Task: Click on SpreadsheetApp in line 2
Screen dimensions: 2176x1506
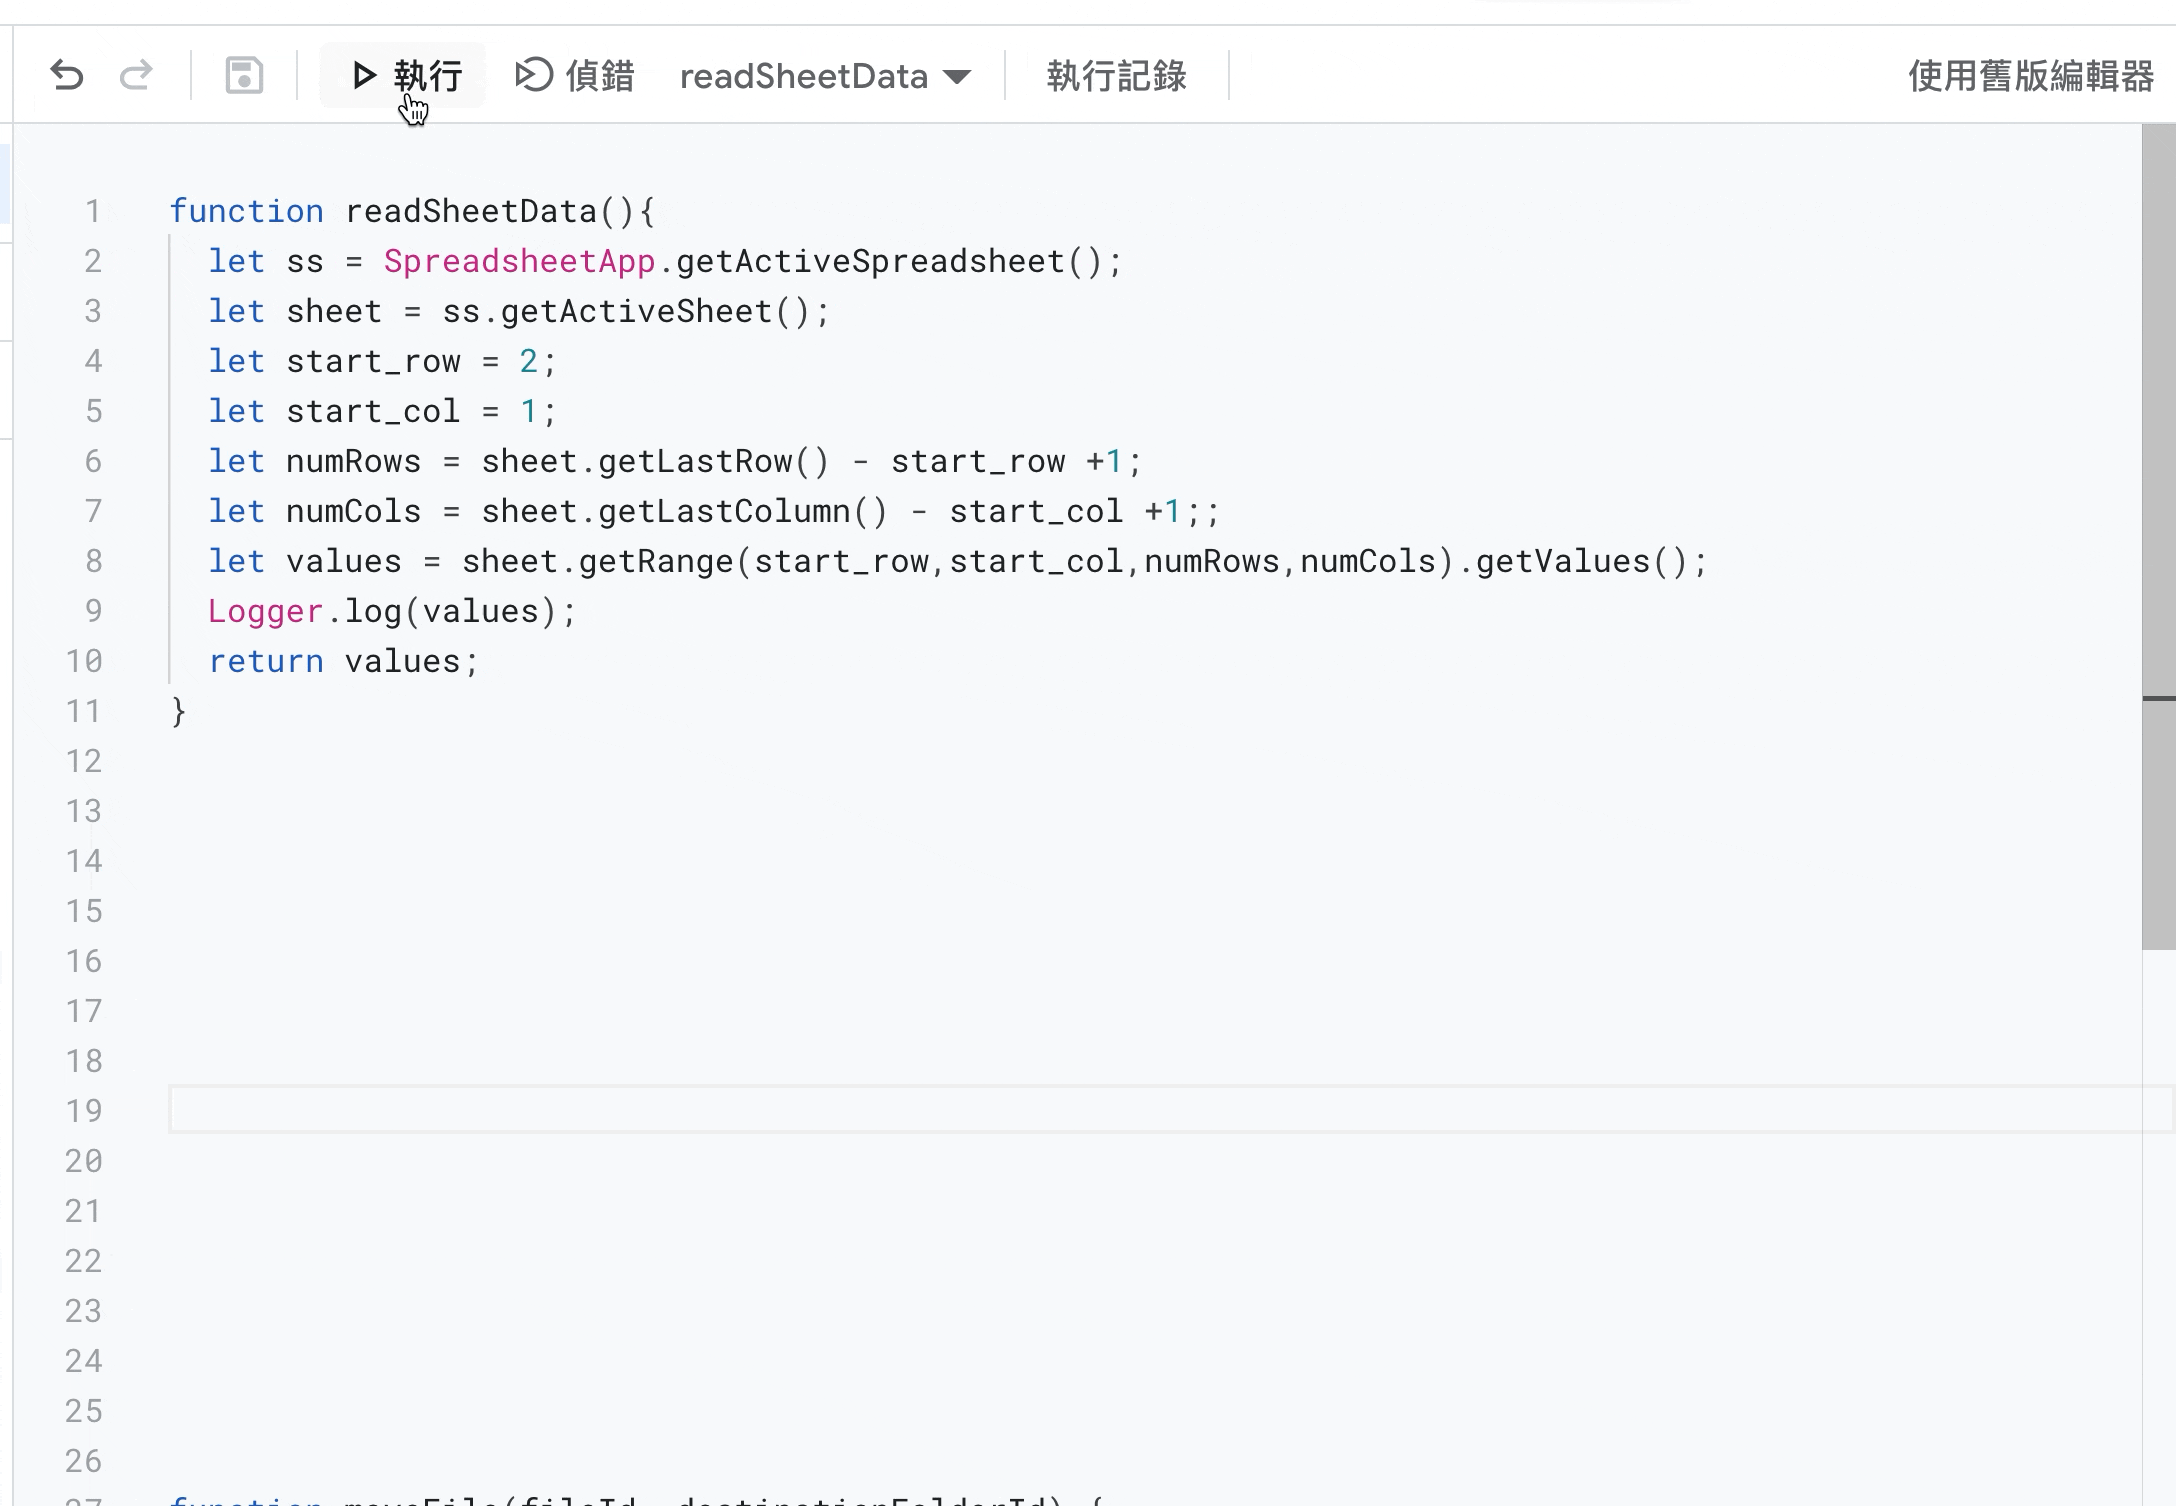Action: click(x=519, y=261)
